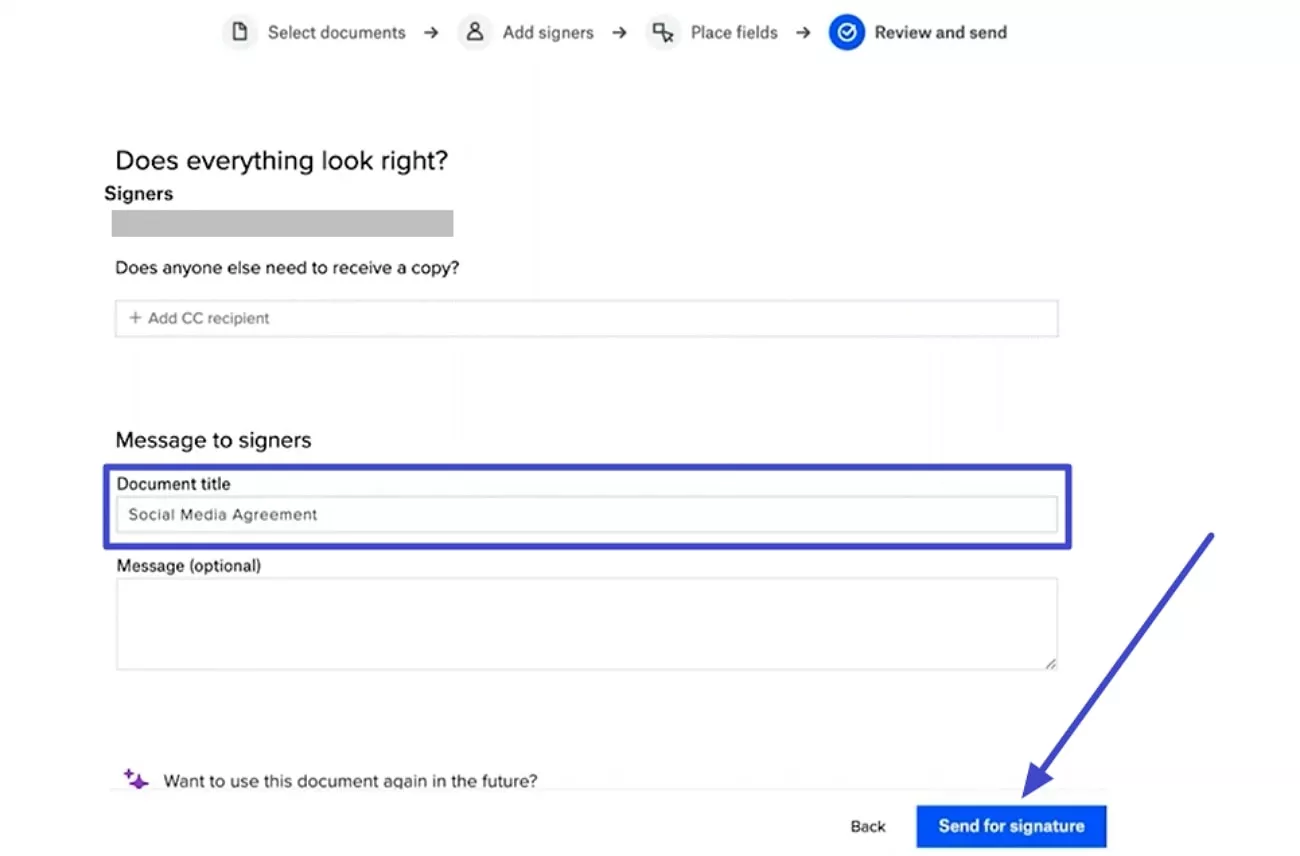Click the Review and send checkmark icon
Screen dimensions: 1300x856
(846, 32)
